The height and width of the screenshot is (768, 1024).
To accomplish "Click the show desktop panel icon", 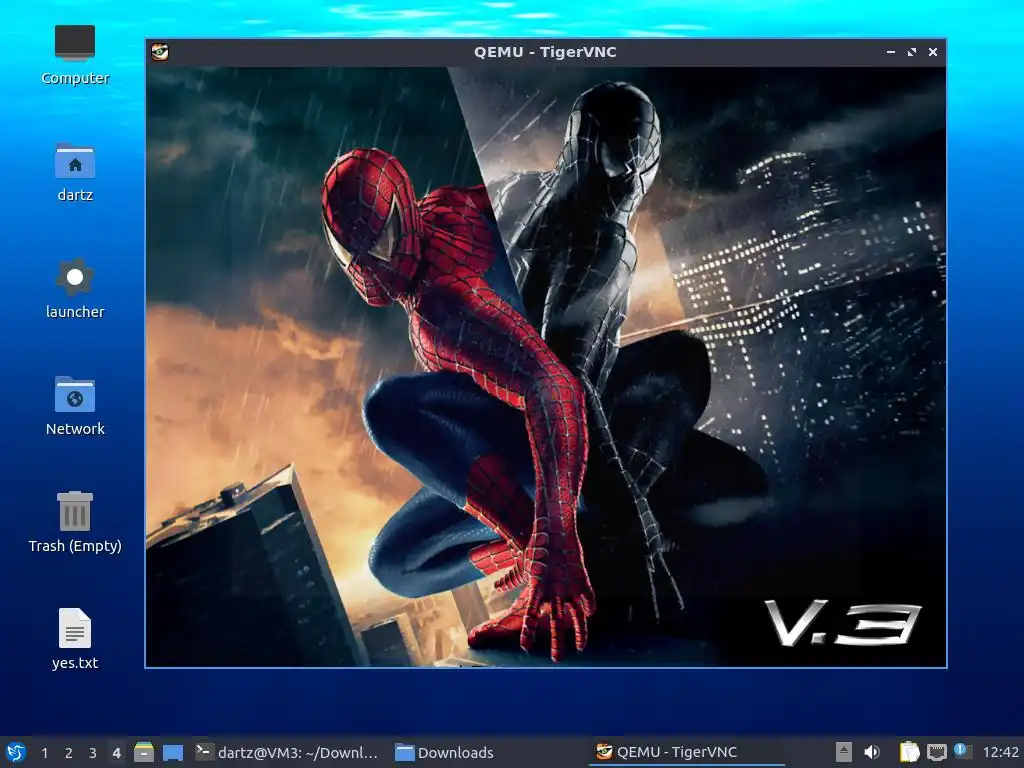I will tap(172, 752).
